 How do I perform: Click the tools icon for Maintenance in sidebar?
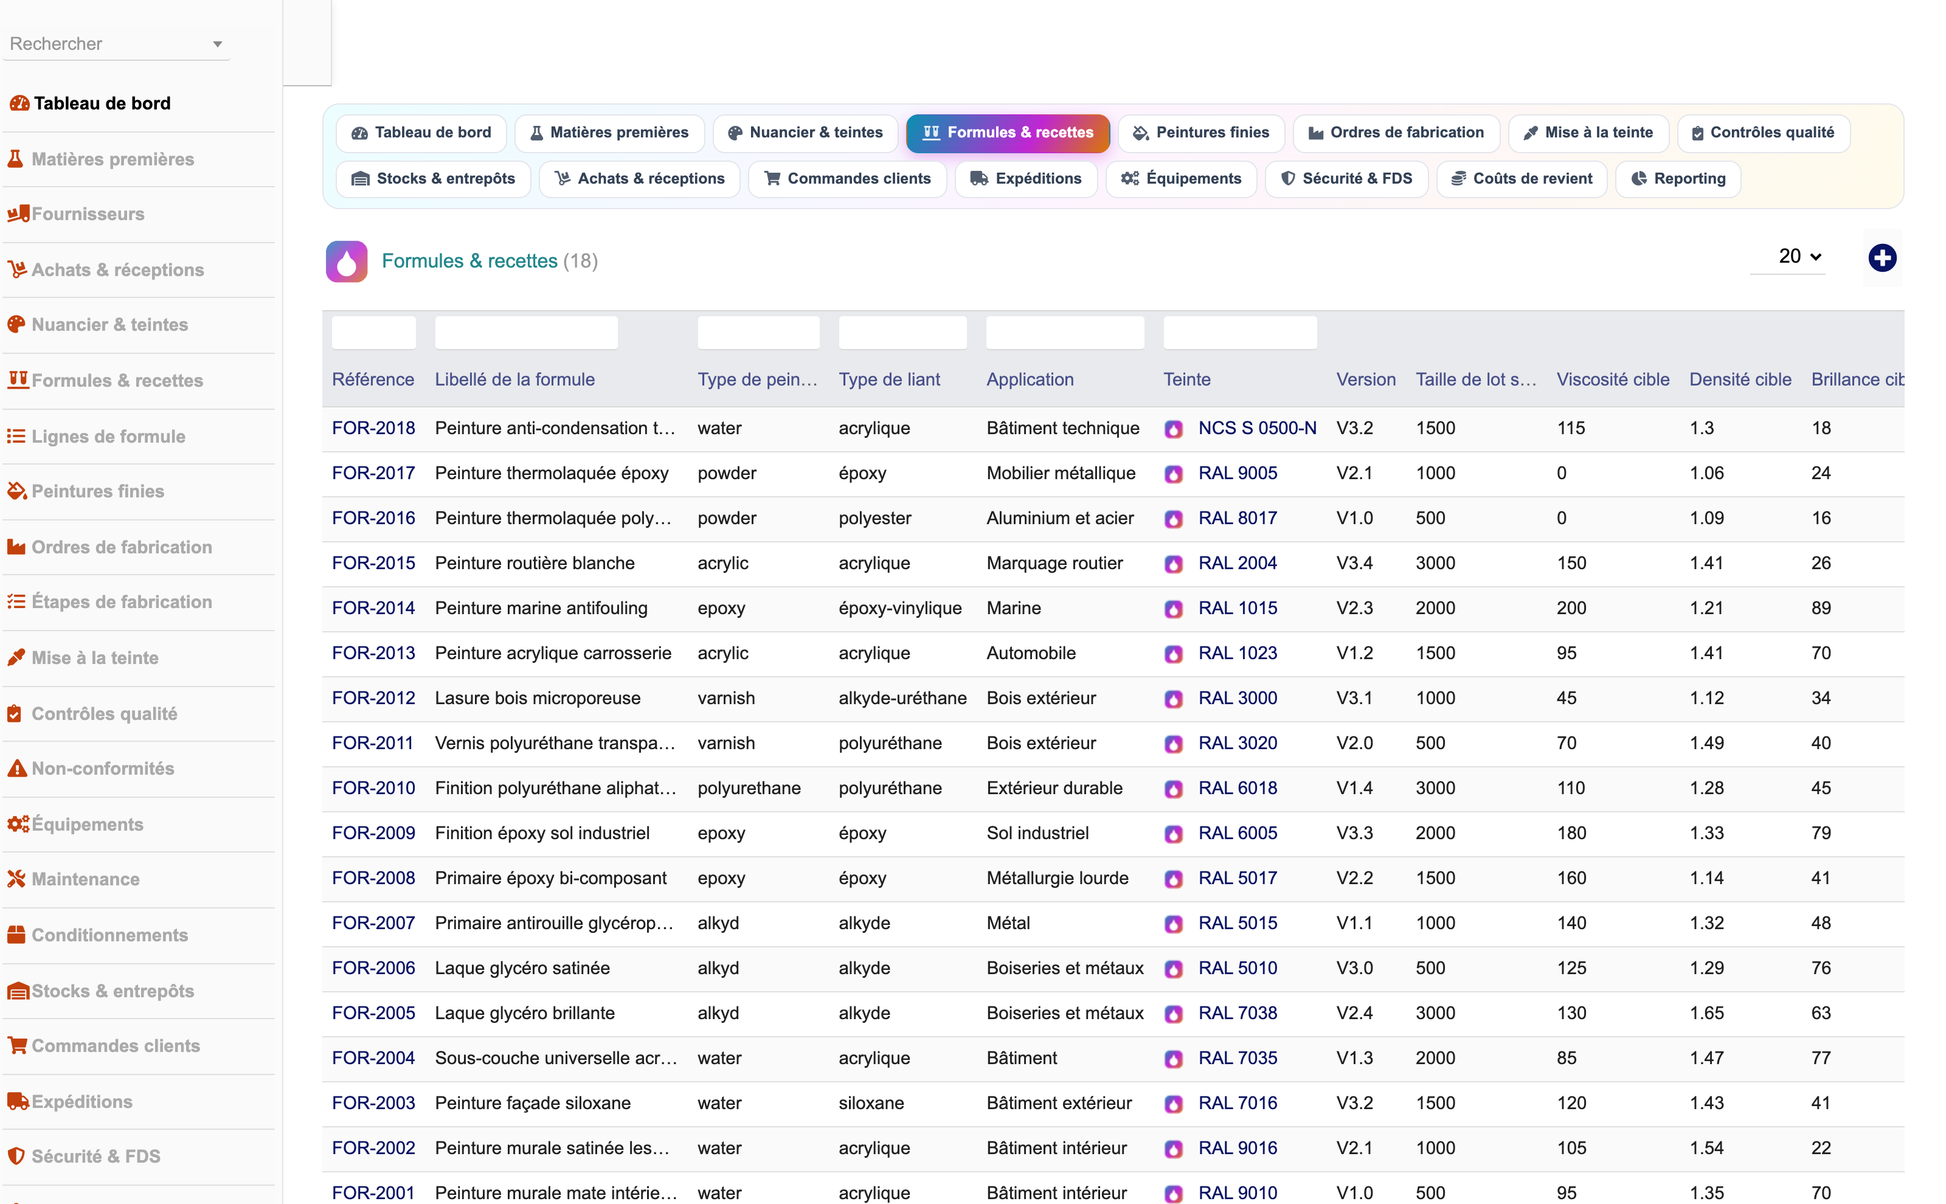point(16,878)
